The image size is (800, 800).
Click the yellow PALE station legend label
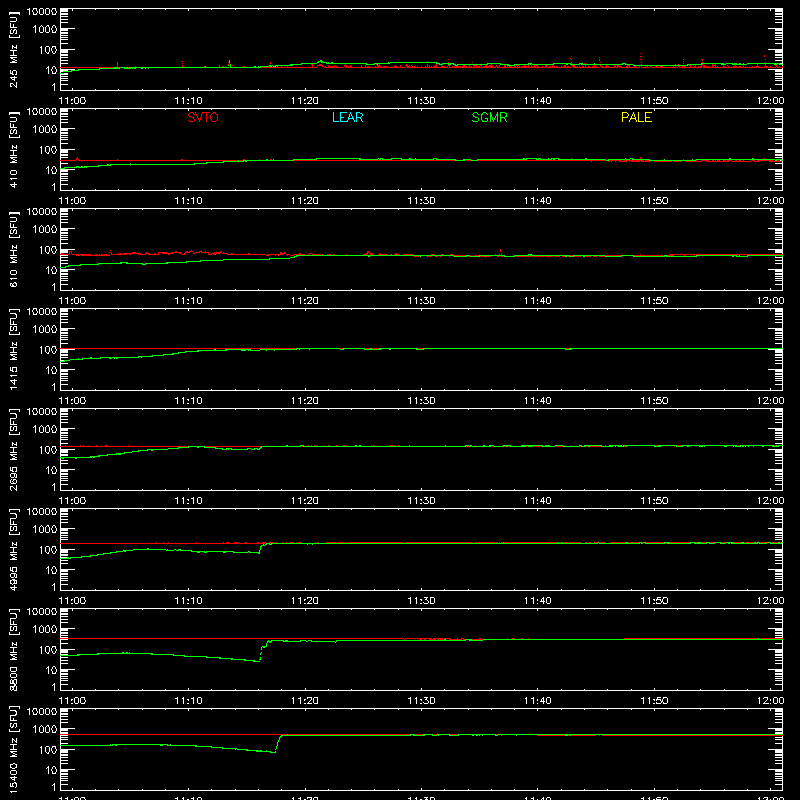(x=636, y=117)
